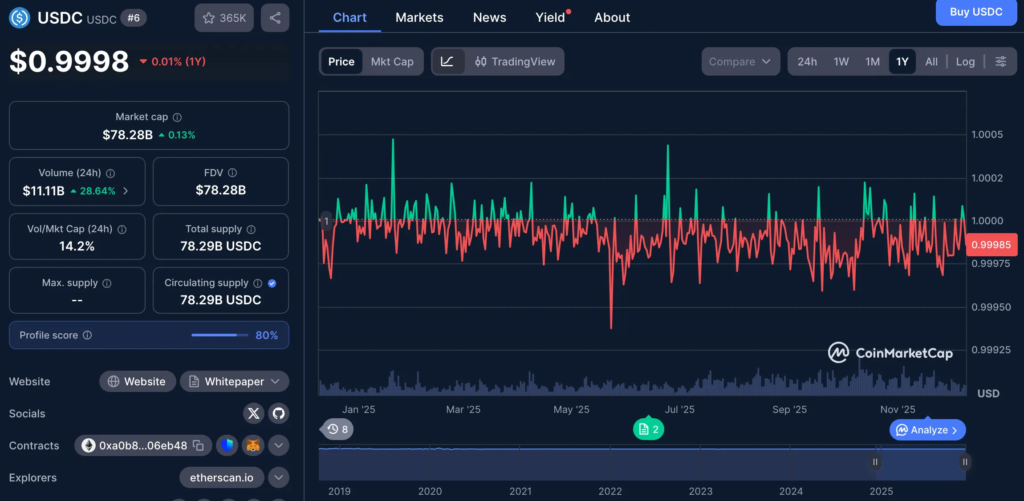Switch chart to Mkt Cap view
Viewport: 1024px width, 501px height.
tap(392, 61)
